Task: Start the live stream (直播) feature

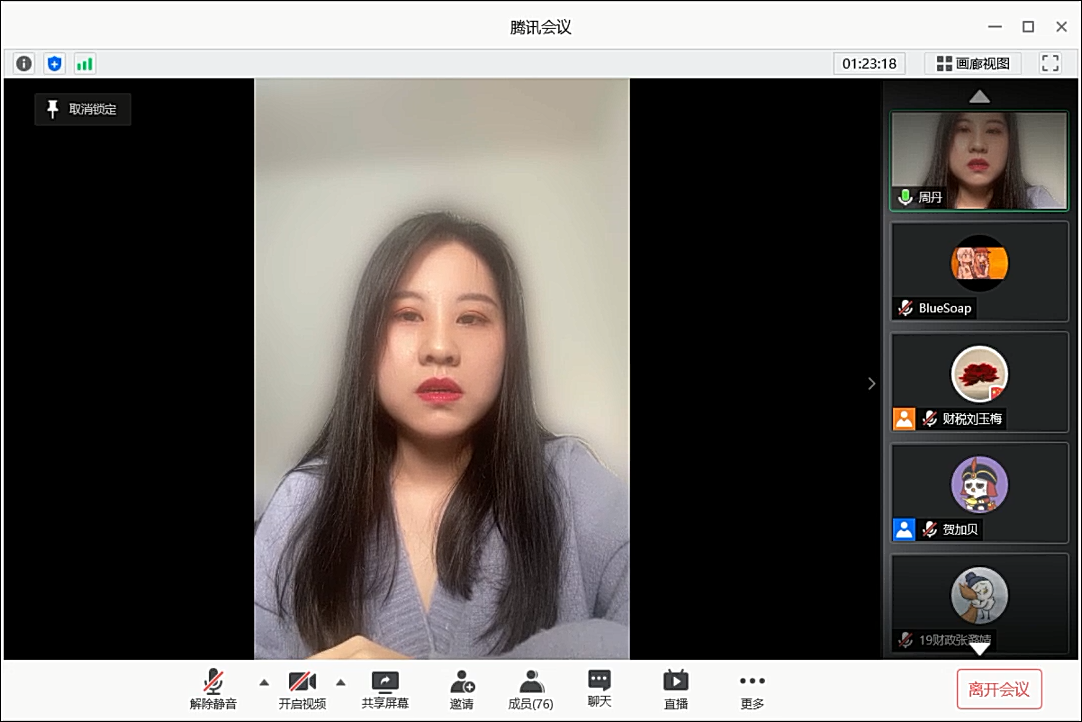Action: tap(676, 690)
